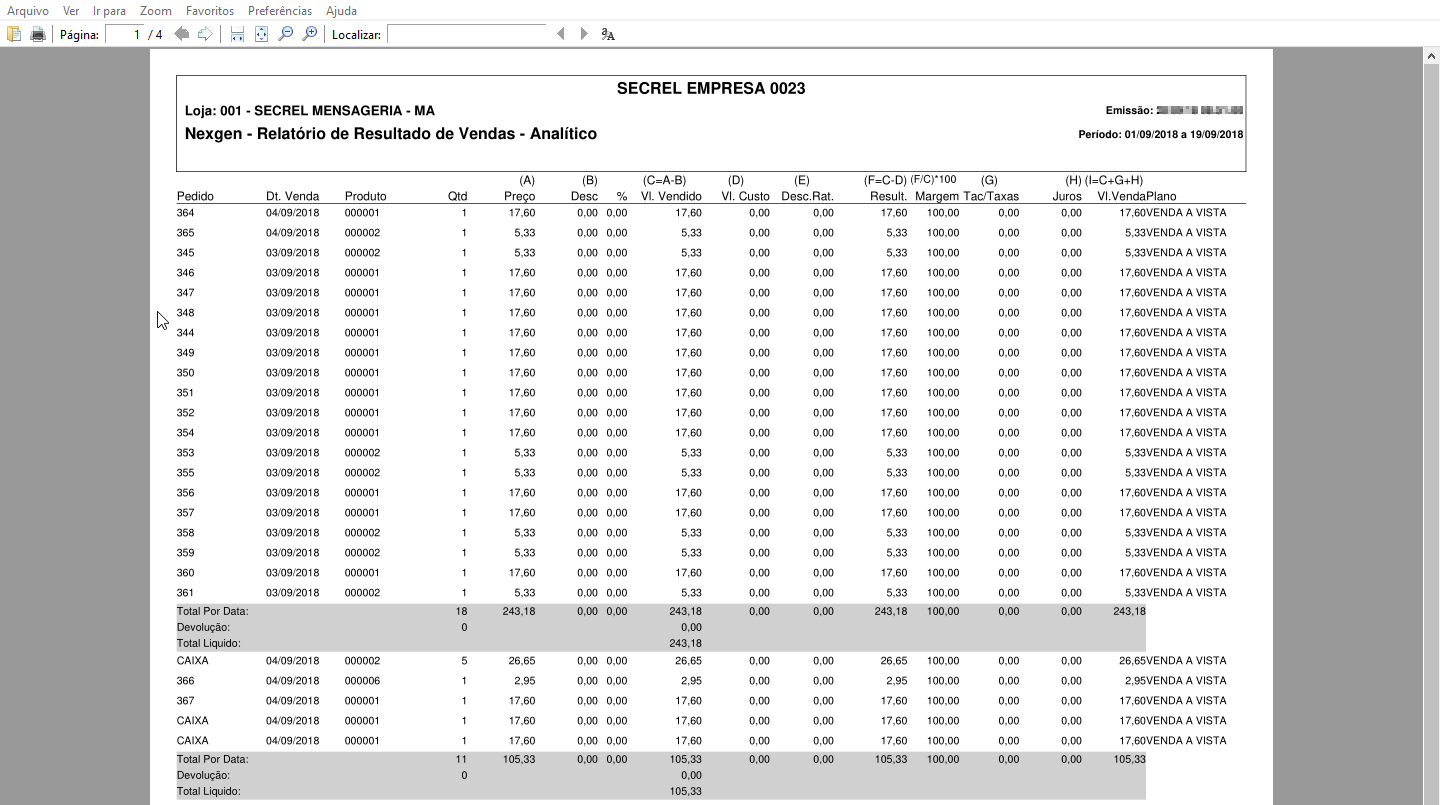Open the Ver menu

[x=71, y=11]
